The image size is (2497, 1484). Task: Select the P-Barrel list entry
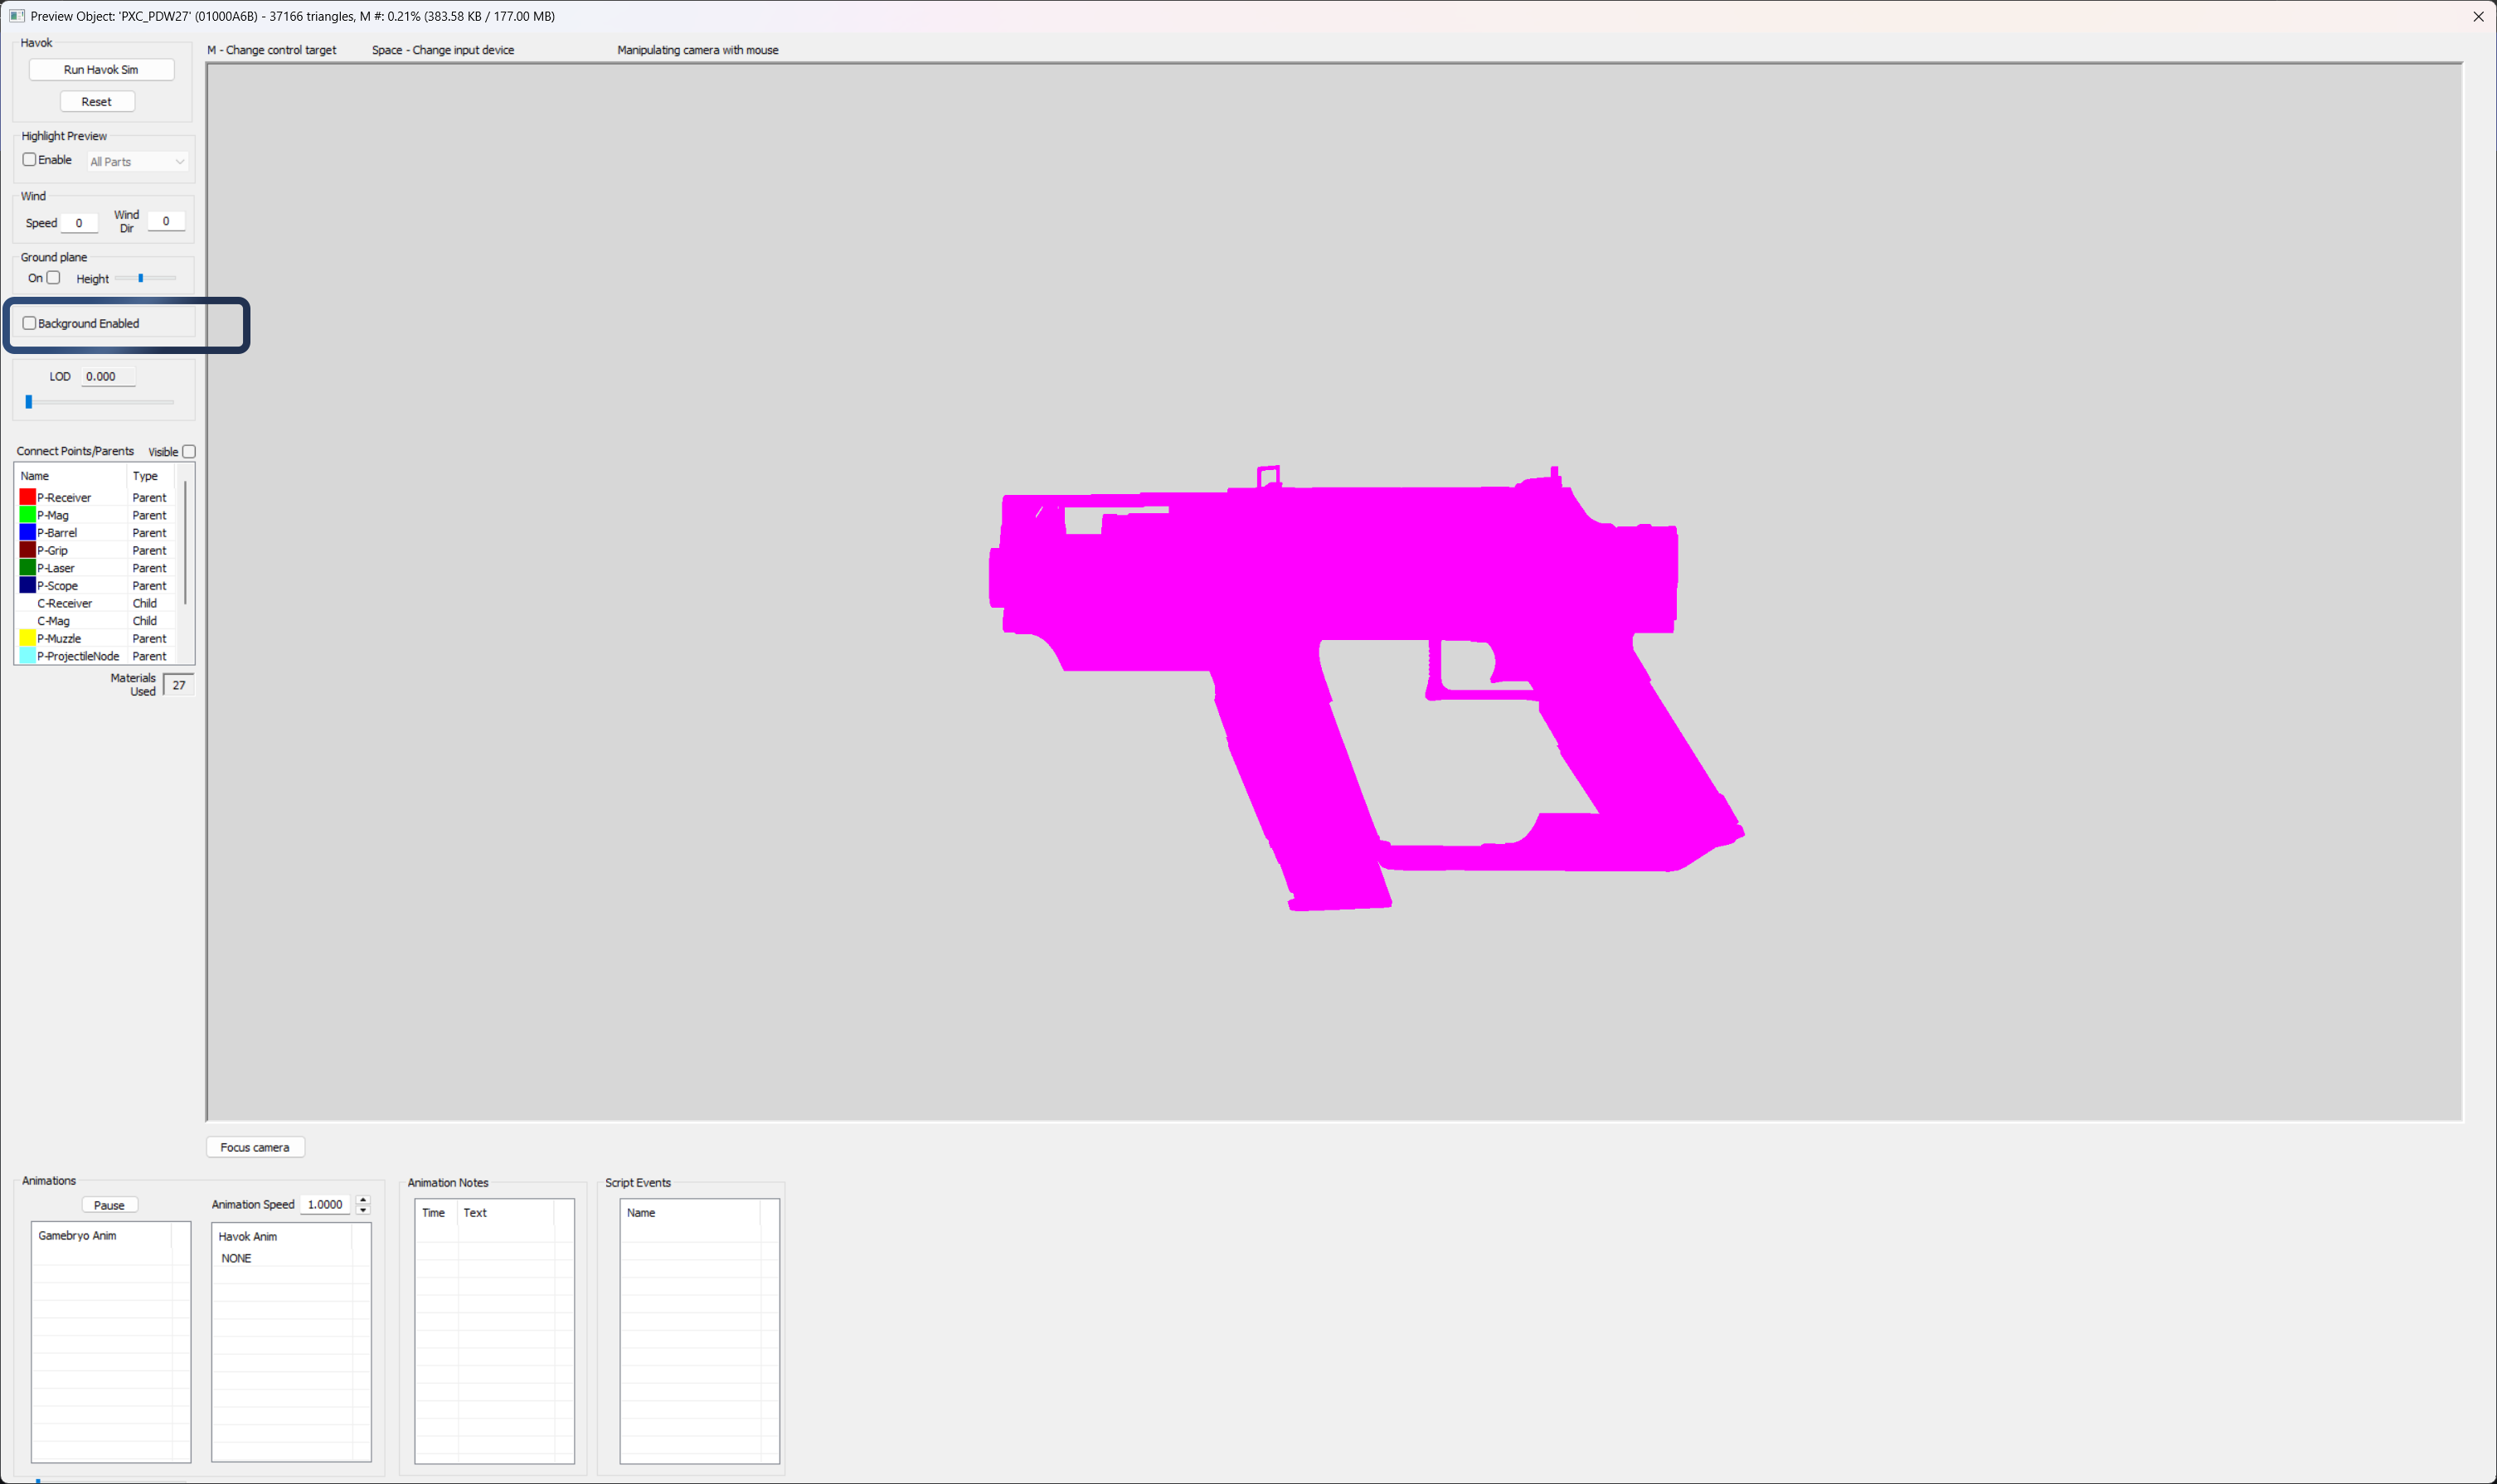click(x=97, y=533)
